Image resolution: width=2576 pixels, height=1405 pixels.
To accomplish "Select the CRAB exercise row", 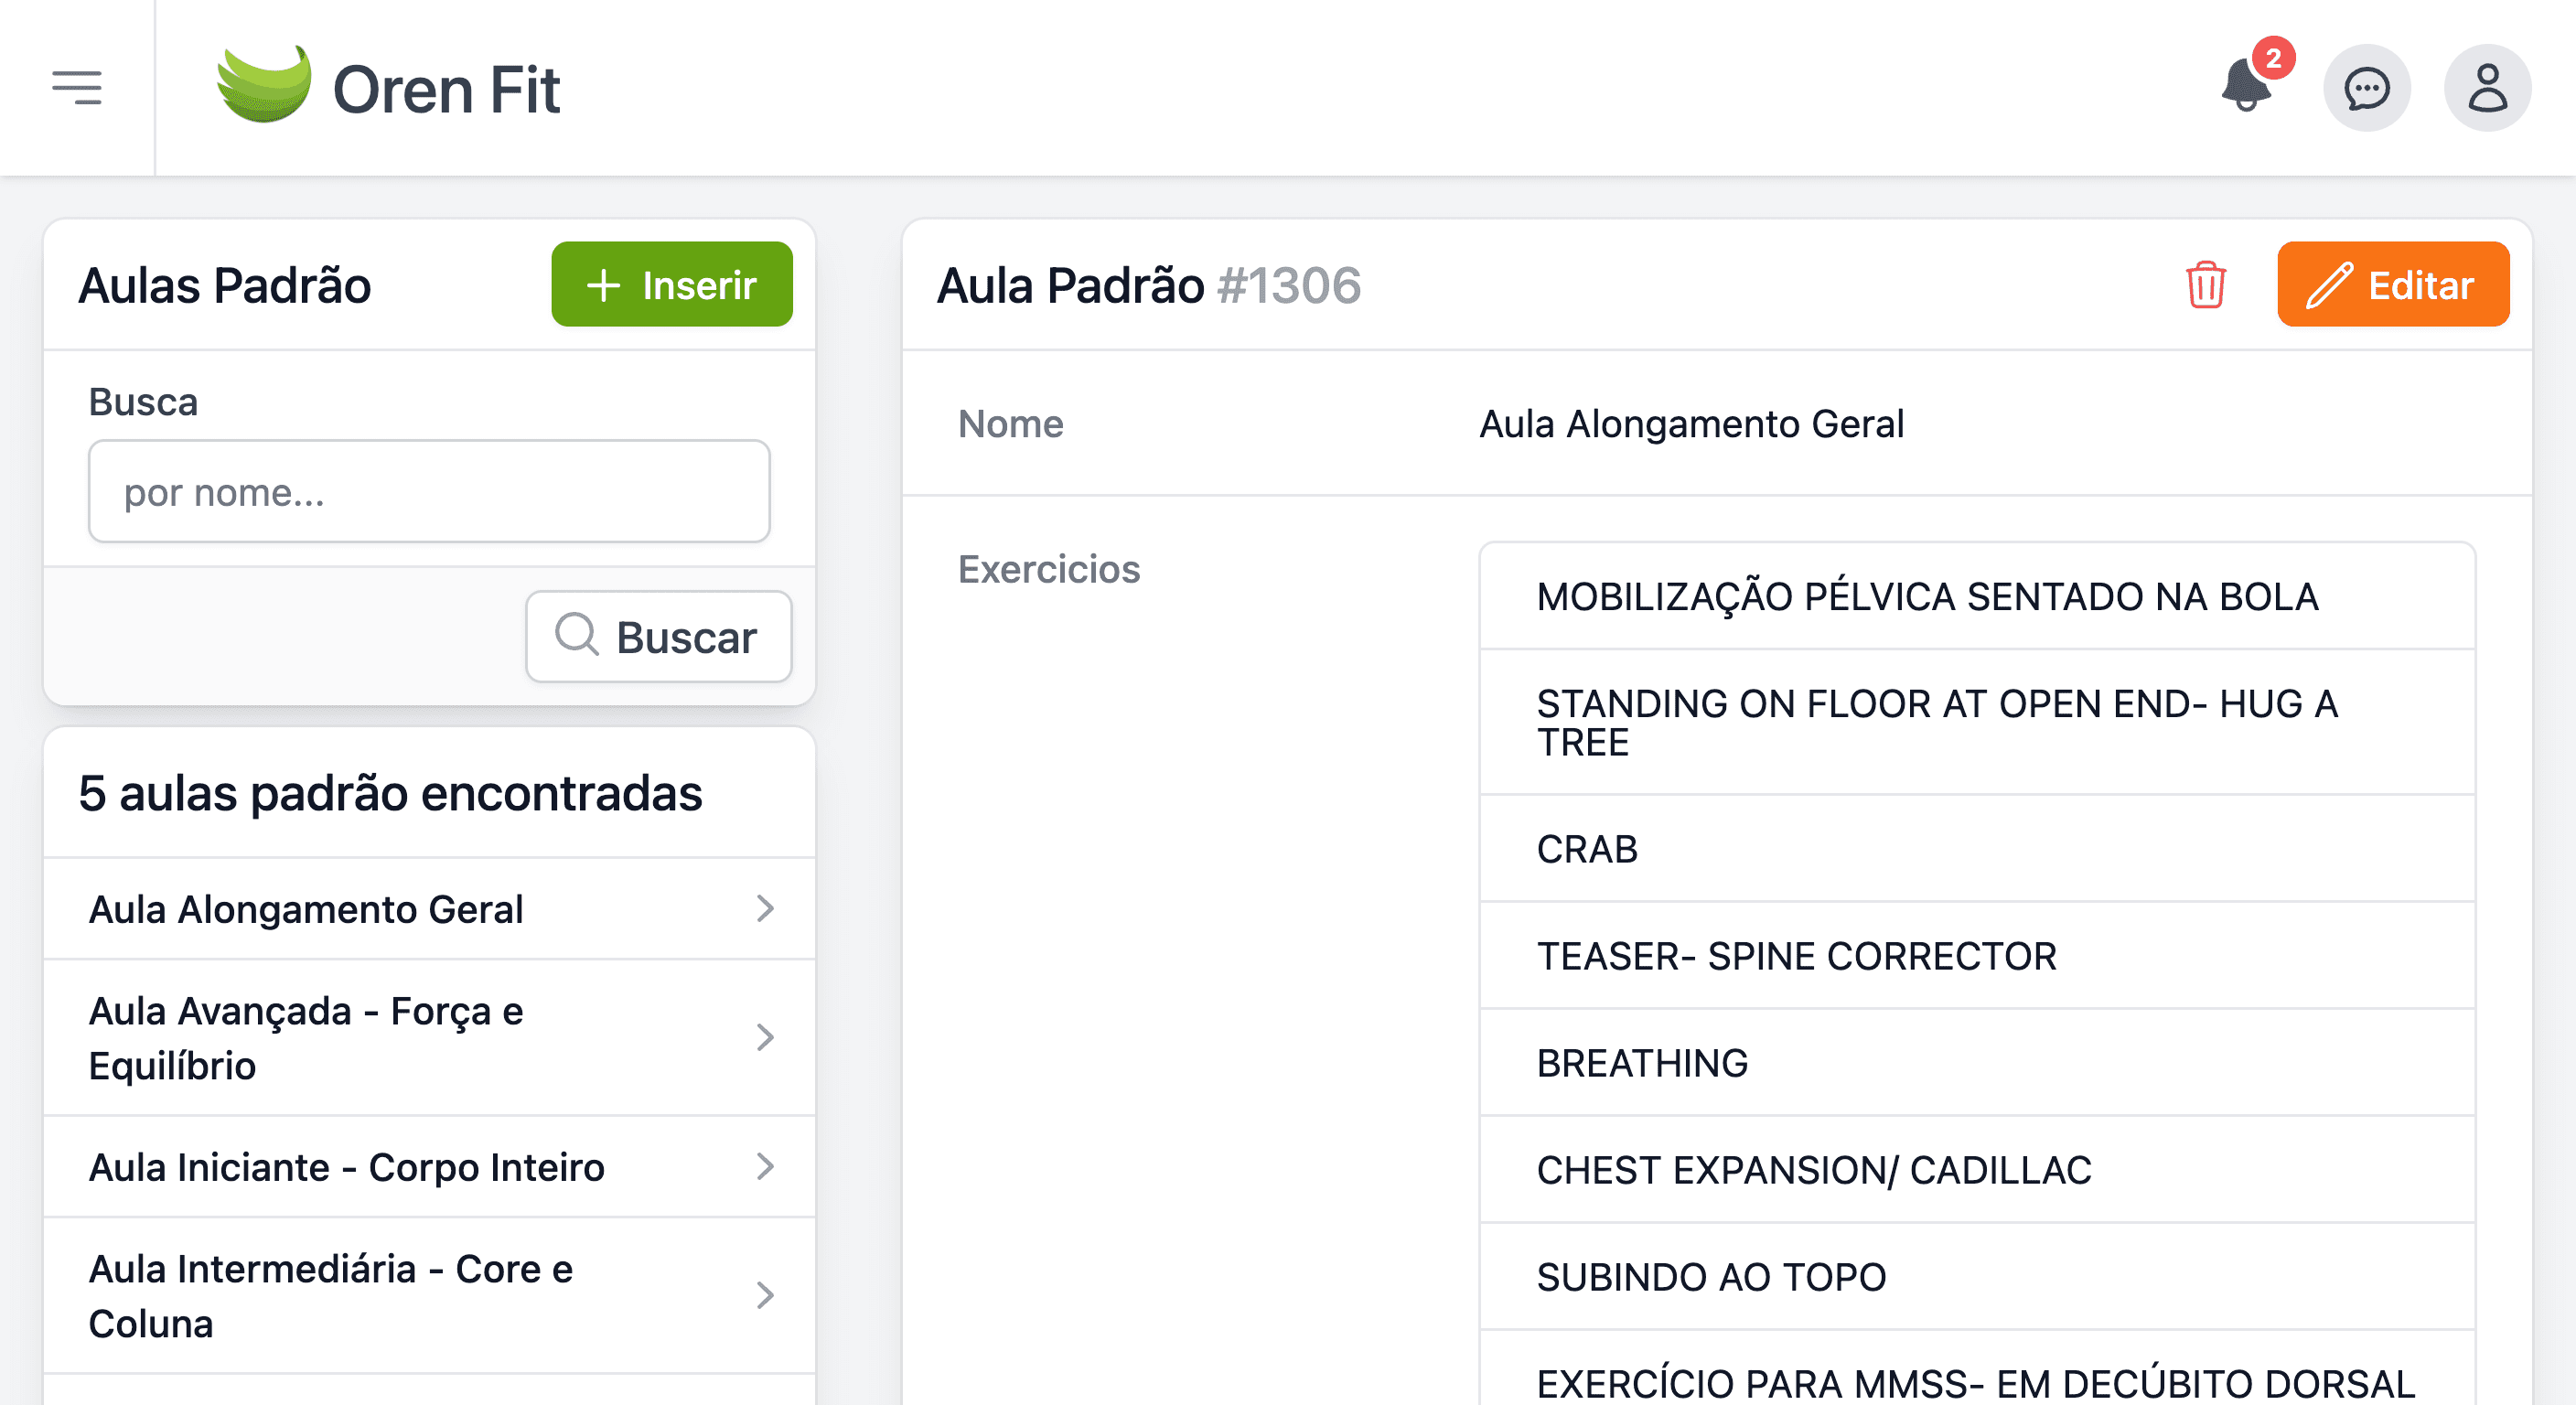I will (1977, 849).
